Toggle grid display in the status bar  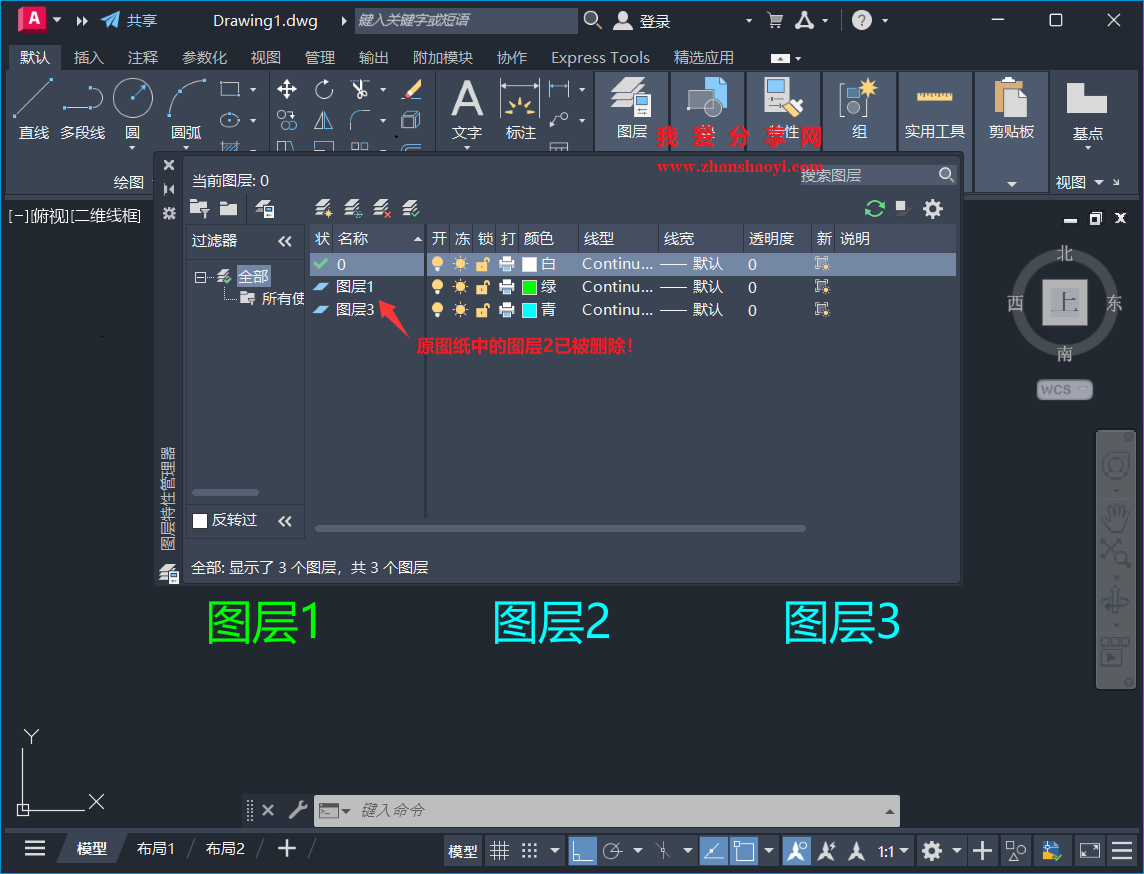pos(498,850)
